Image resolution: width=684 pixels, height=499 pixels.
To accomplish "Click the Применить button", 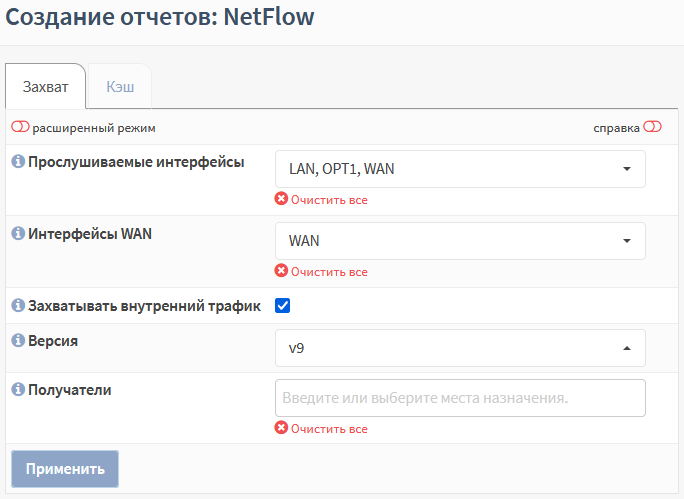I will pos(65,469).
